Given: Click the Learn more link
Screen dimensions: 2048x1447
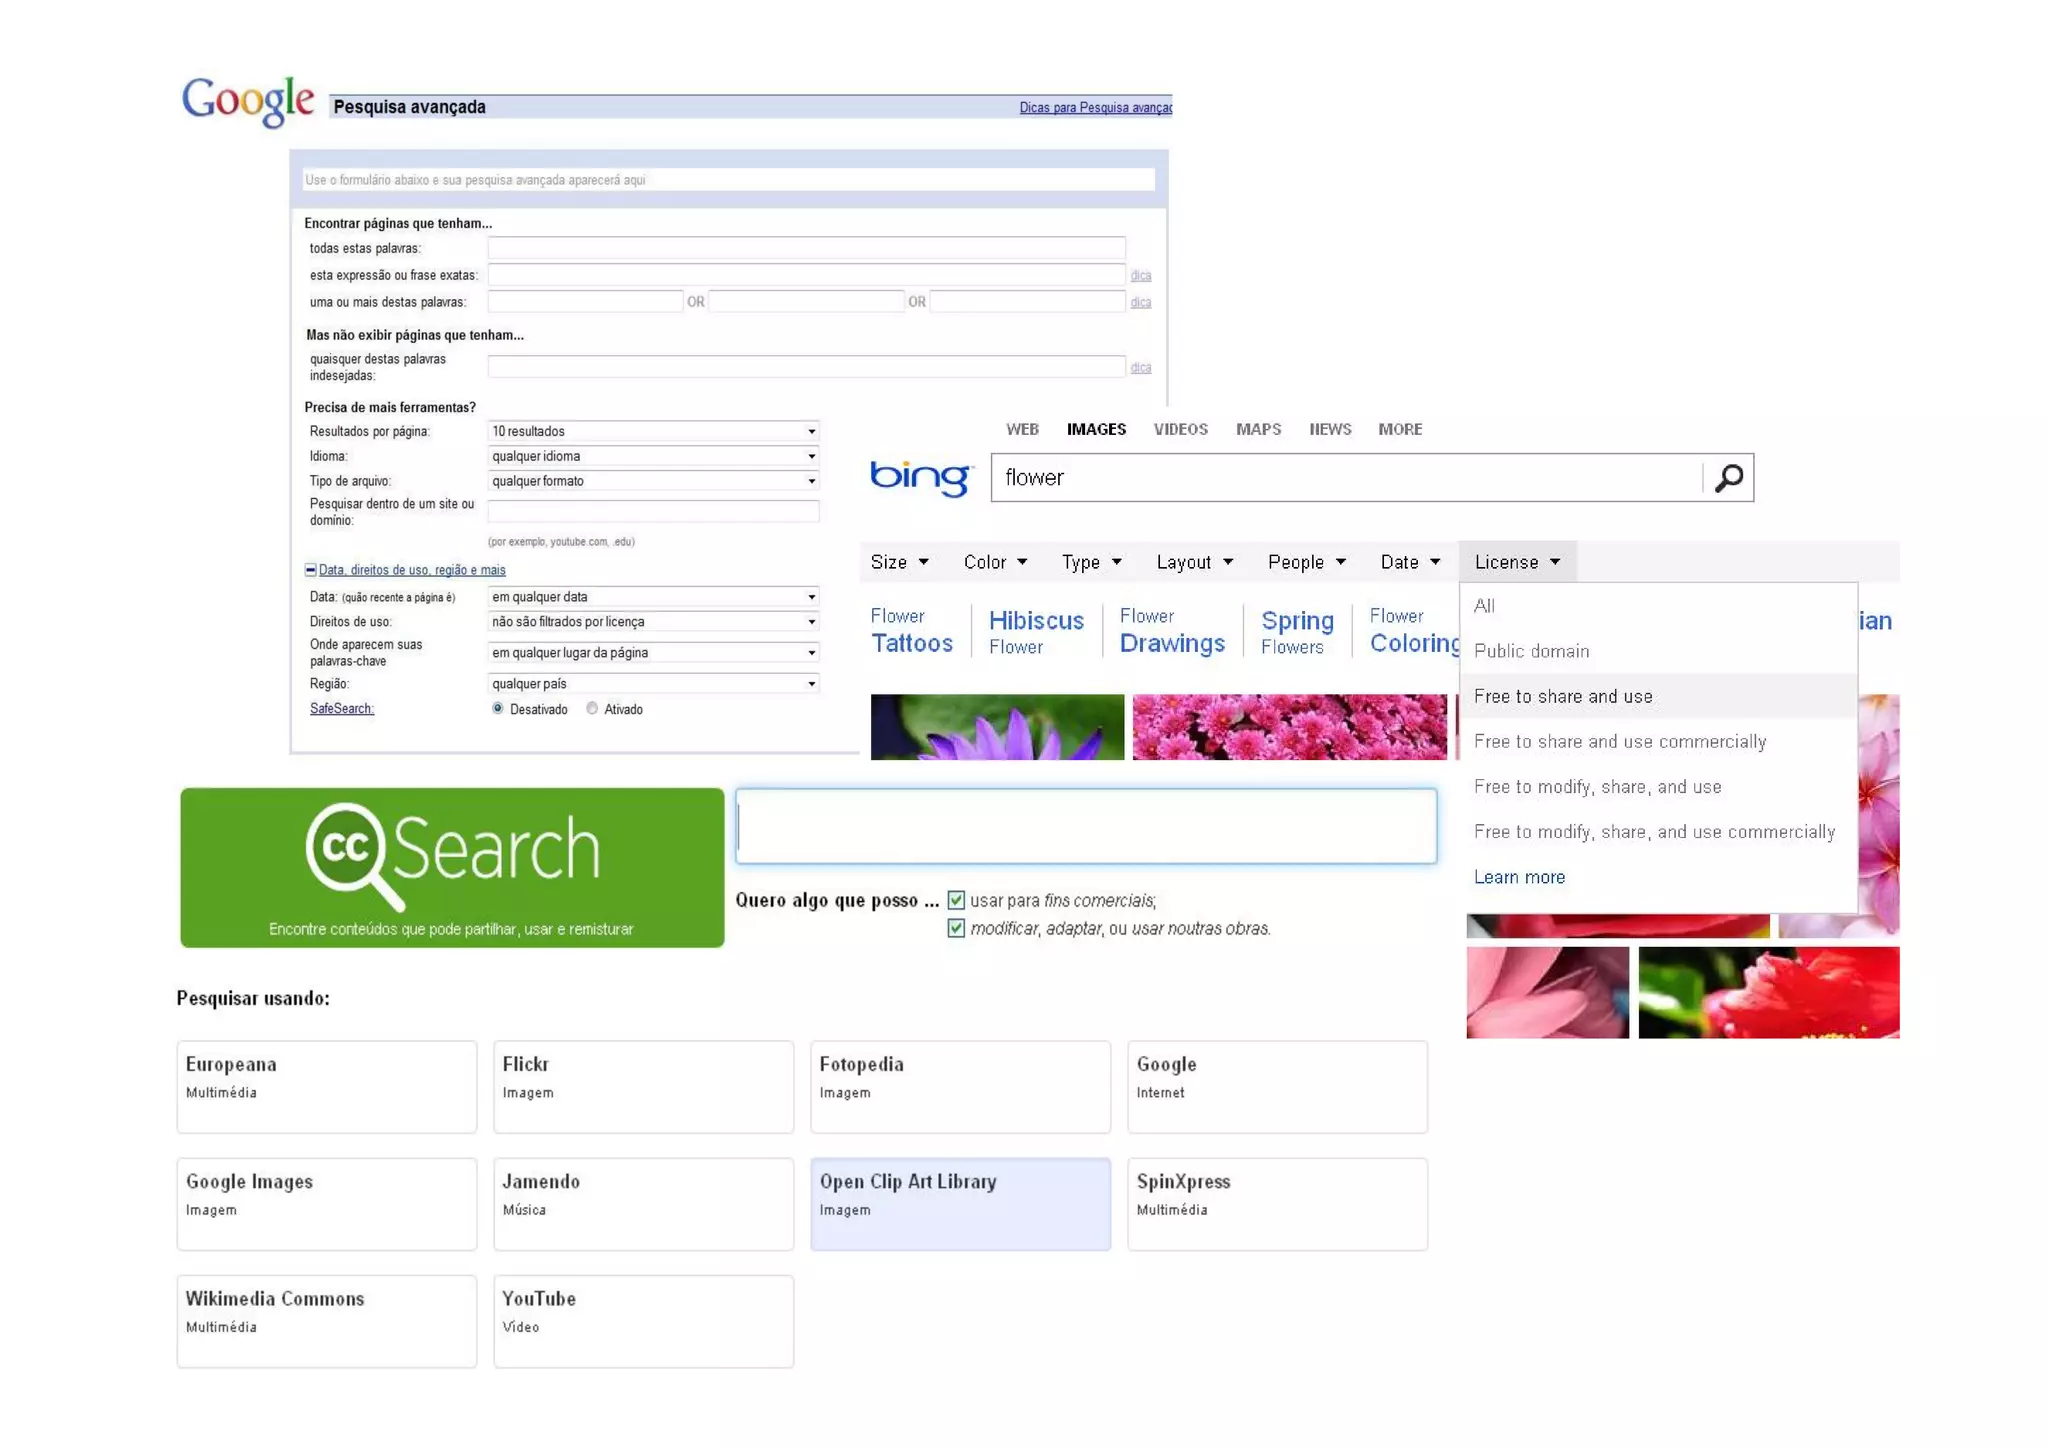Looking at the screenshot, I should click(1518, 877).
